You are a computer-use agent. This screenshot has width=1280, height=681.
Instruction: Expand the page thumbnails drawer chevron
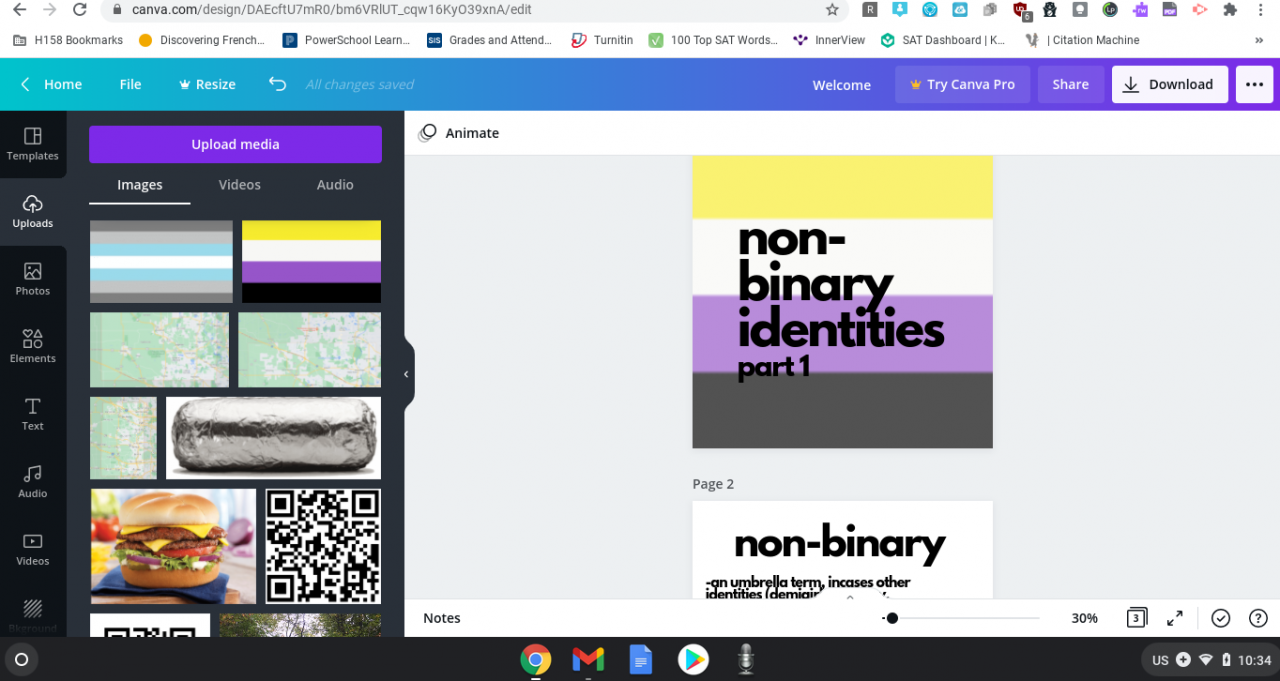(x=850, y=597)
